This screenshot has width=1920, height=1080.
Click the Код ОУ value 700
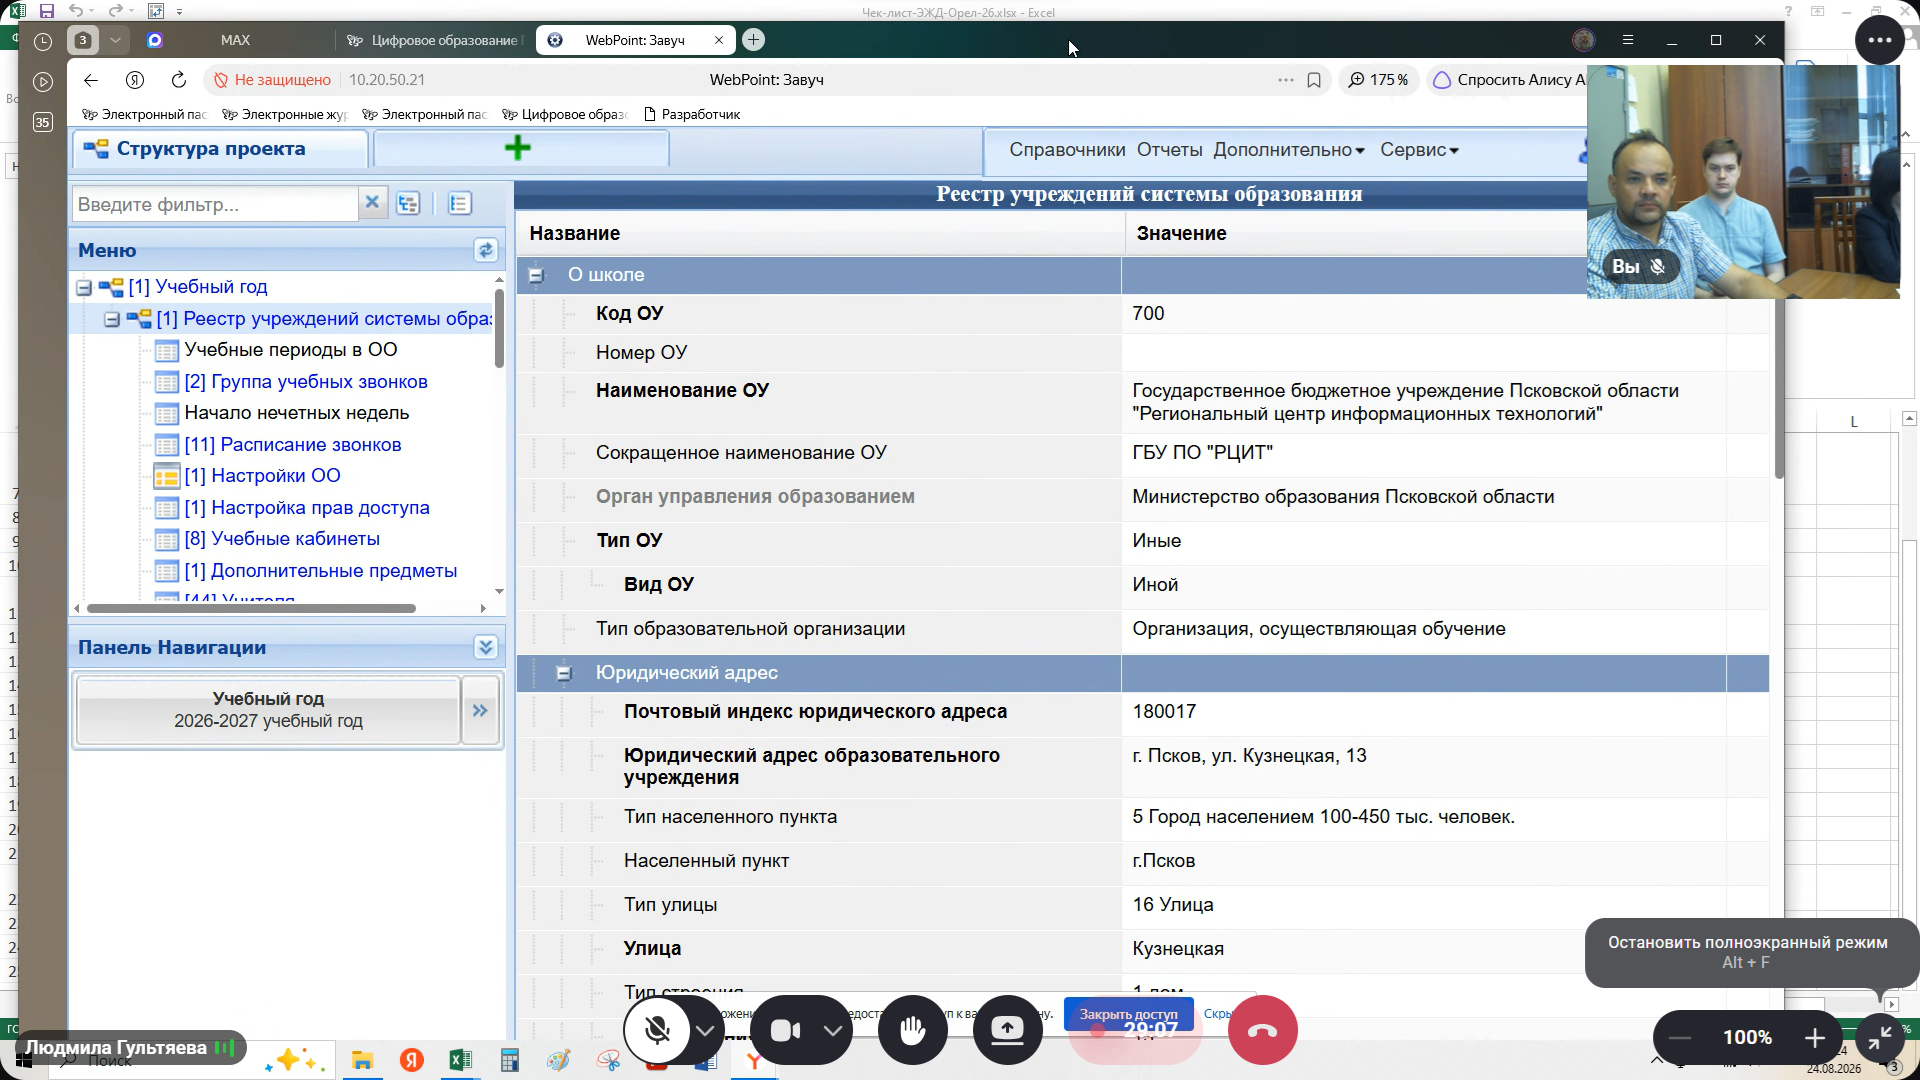(1148, 314)
